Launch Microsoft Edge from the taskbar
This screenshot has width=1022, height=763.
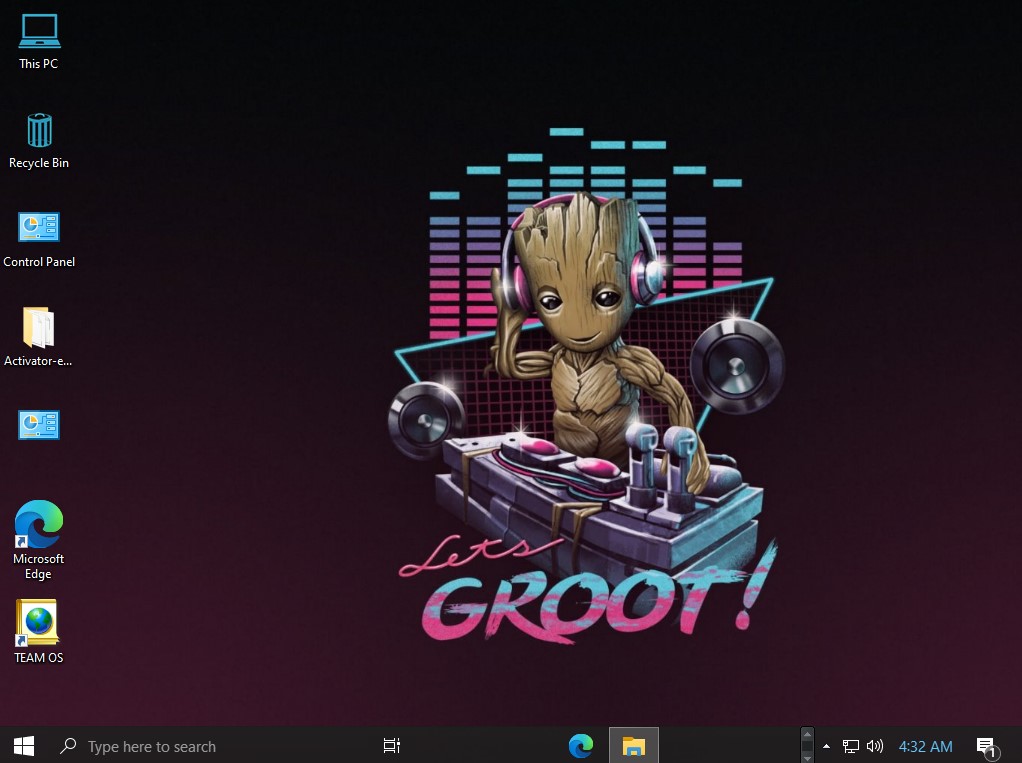coord(580,746)
